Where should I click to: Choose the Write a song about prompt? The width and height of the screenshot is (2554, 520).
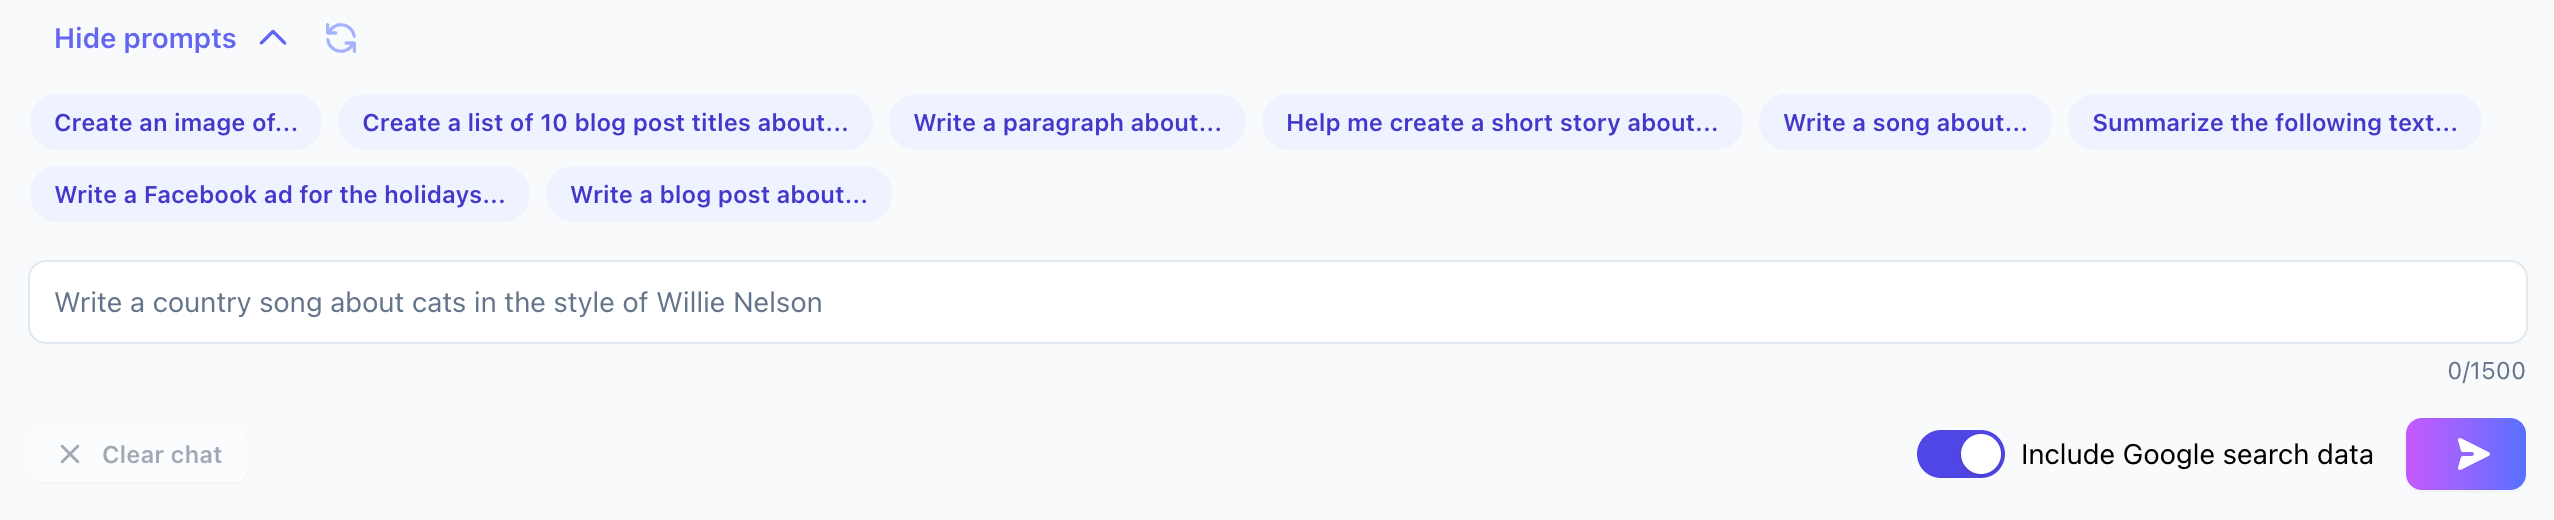pos(1905,122)
